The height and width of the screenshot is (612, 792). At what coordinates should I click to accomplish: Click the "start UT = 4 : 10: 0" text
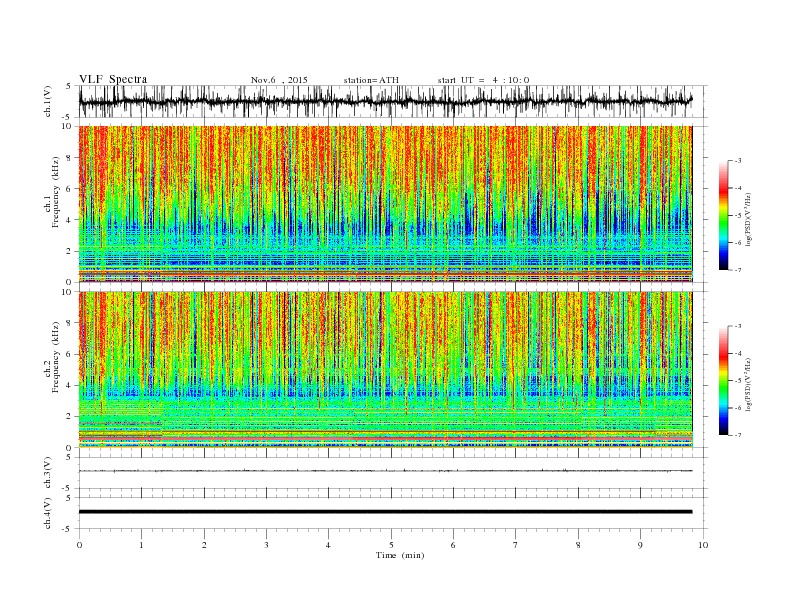coord(483,80)
